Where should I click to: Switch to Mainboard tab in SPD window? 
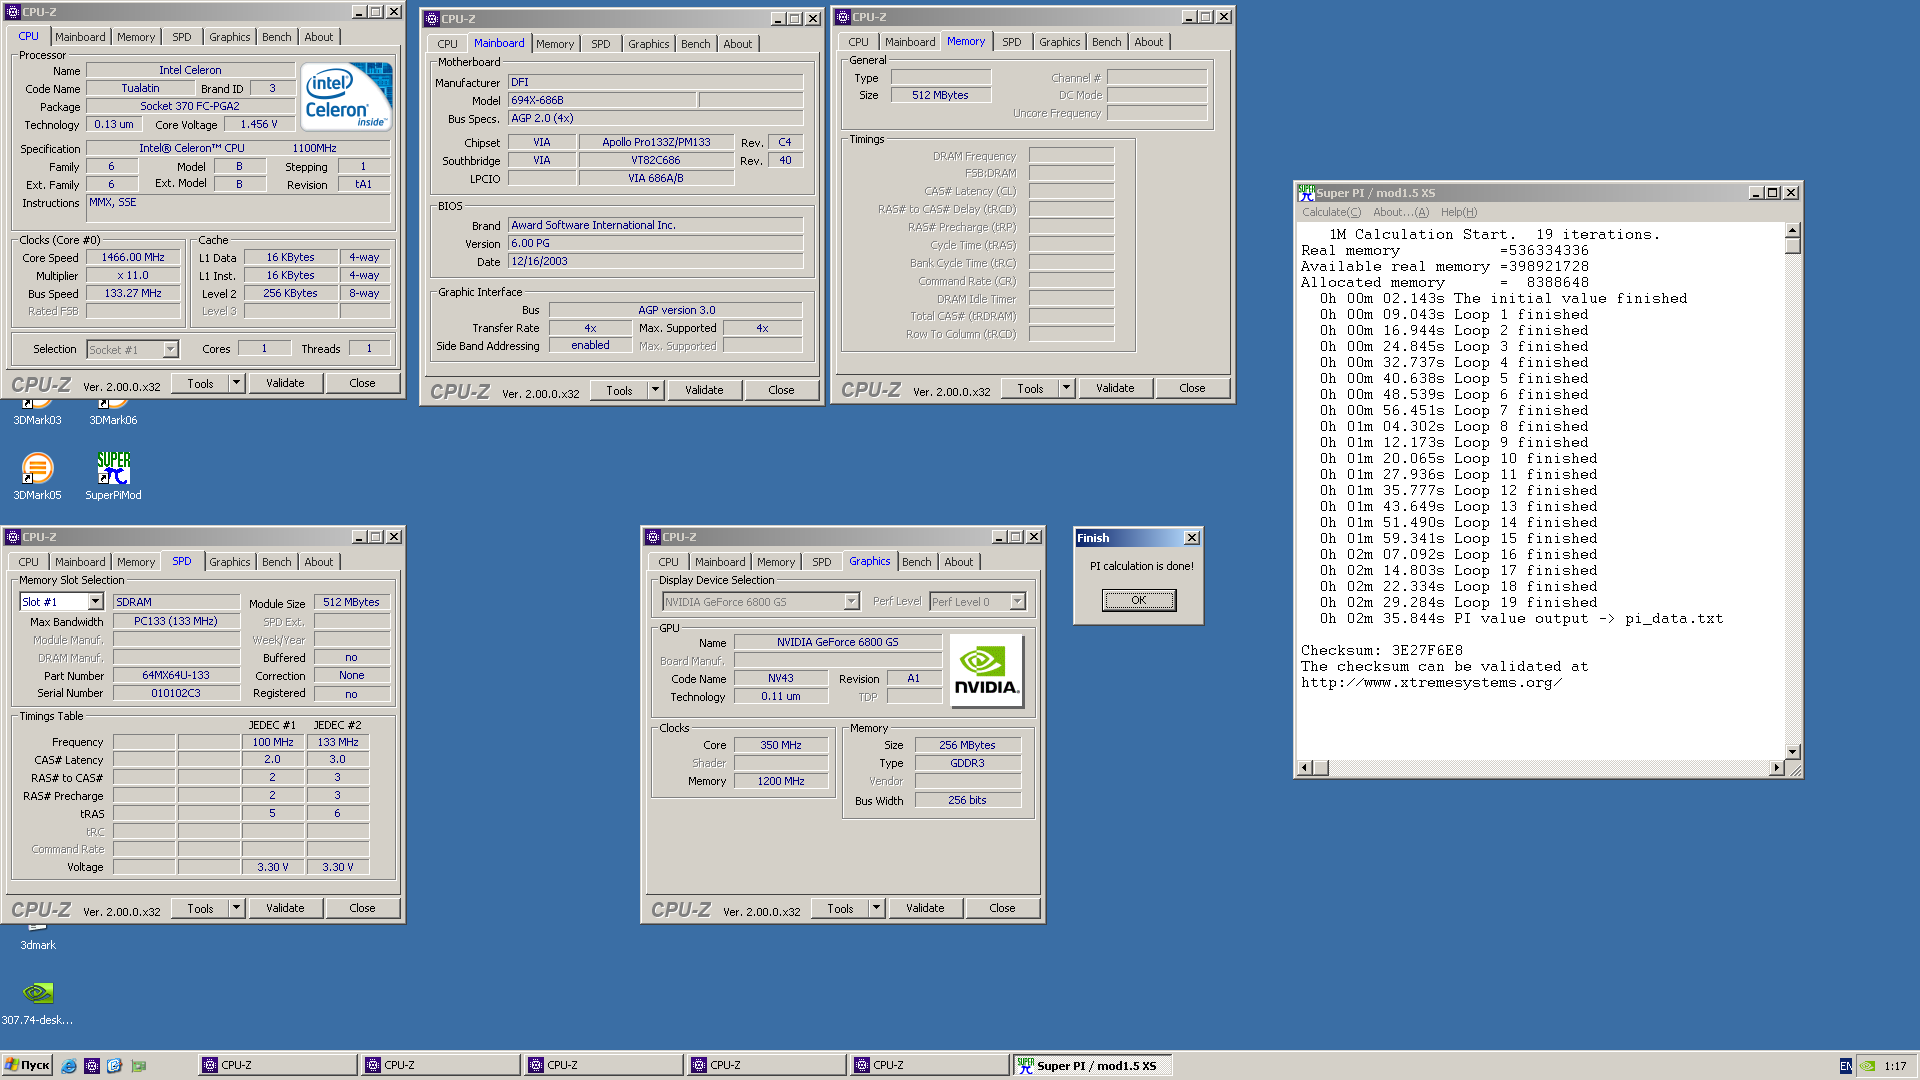coord(80,562)
